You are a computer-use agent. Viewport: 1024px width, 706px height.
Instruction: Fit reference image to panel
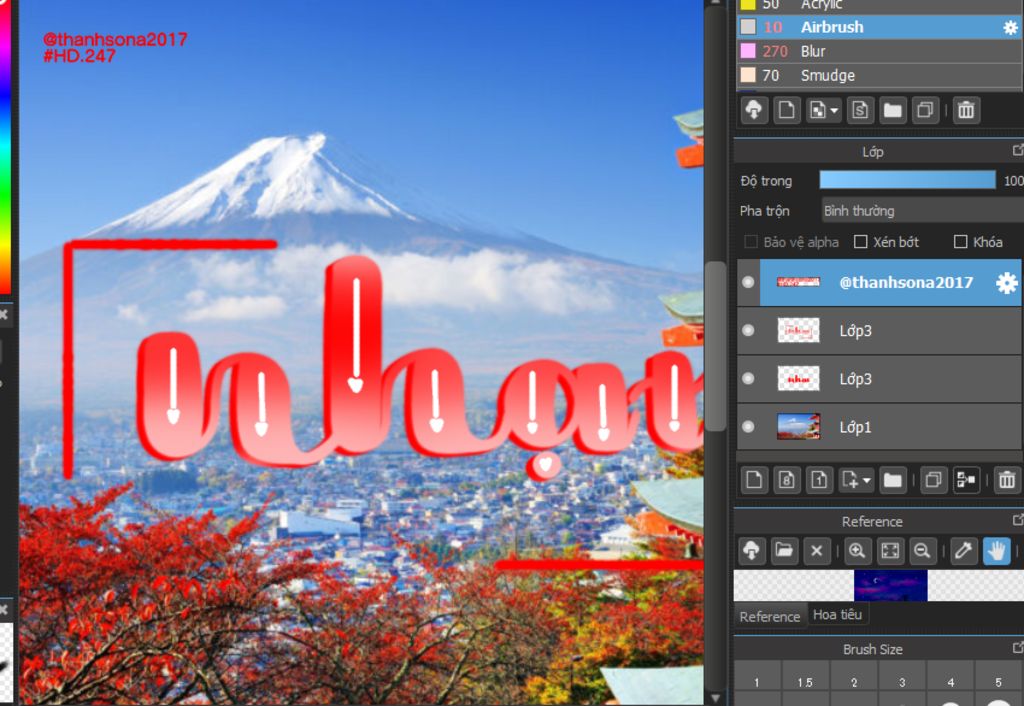pos(890,551)
